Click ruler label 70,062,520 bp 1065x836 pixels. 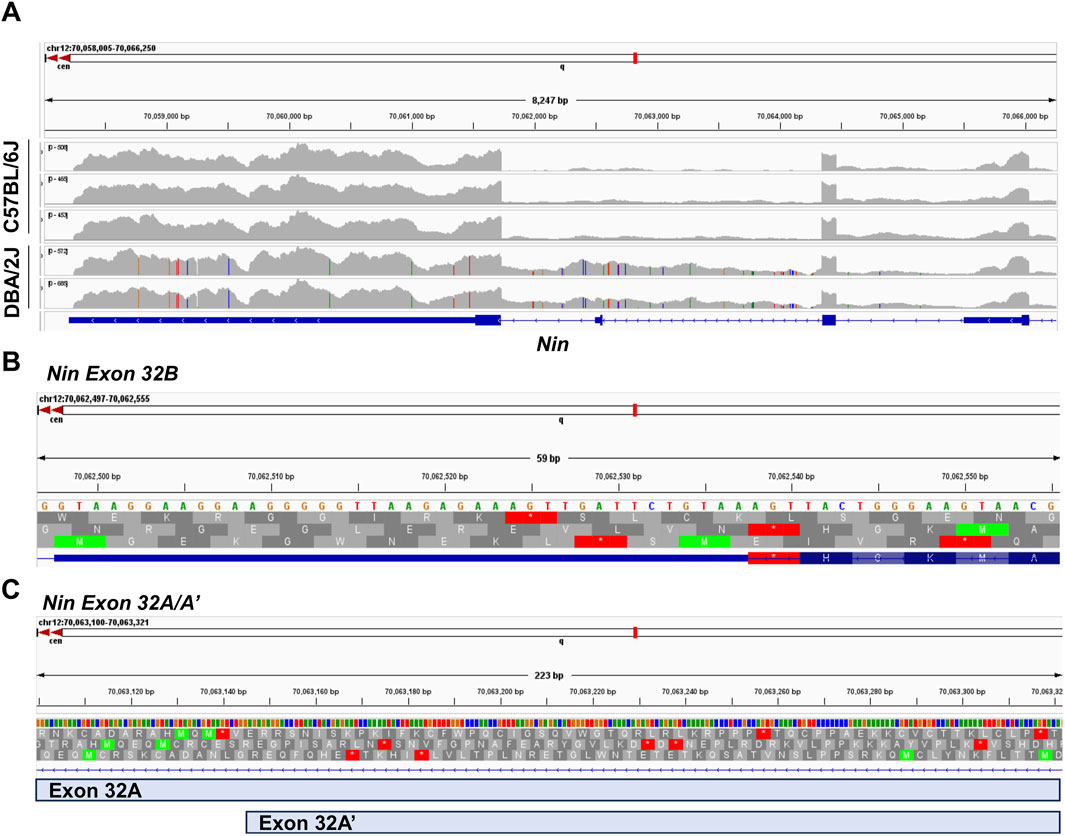[444, 475]
